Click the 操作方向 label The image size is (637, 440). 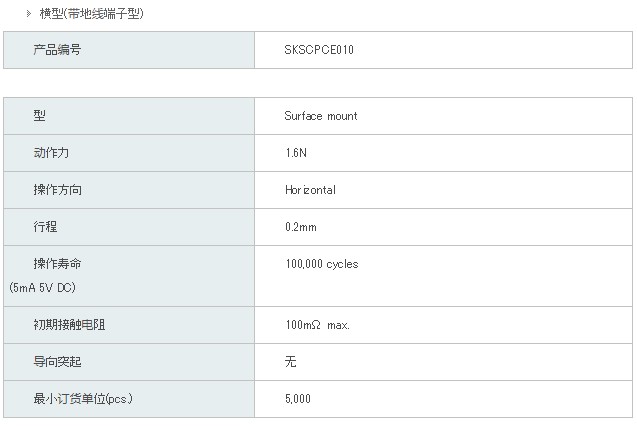(x=57, y=190)
